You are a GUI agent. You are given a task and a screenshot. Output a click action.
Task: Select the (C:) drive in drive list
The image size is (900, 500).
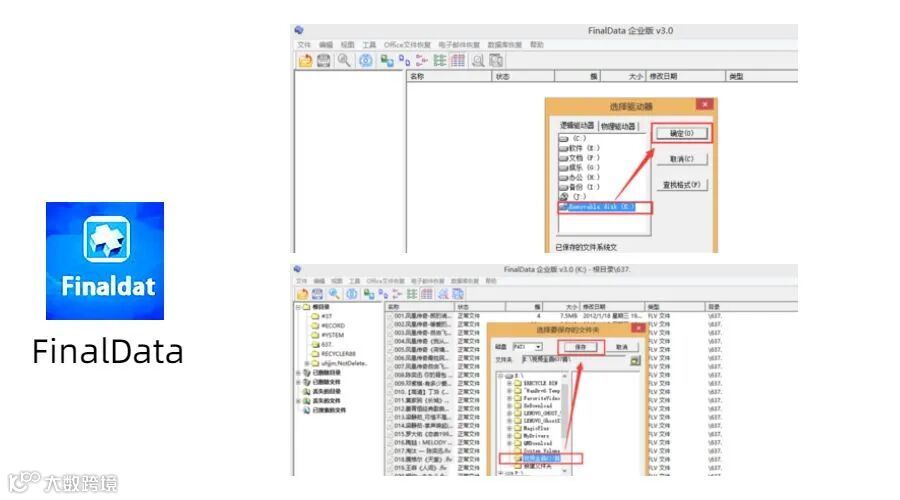point(573,138)
